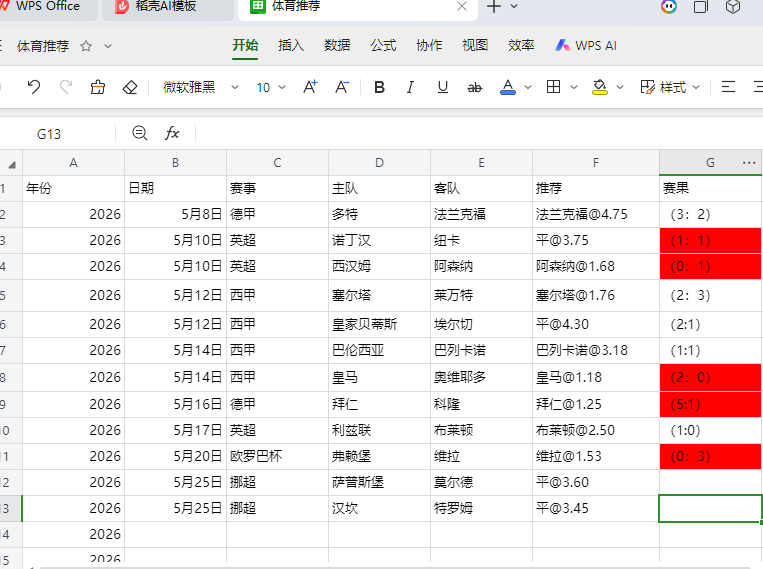Image resolution: width=763 pixels, height=569 pixels.
Task: Select column D header
Action: (380, 163)
